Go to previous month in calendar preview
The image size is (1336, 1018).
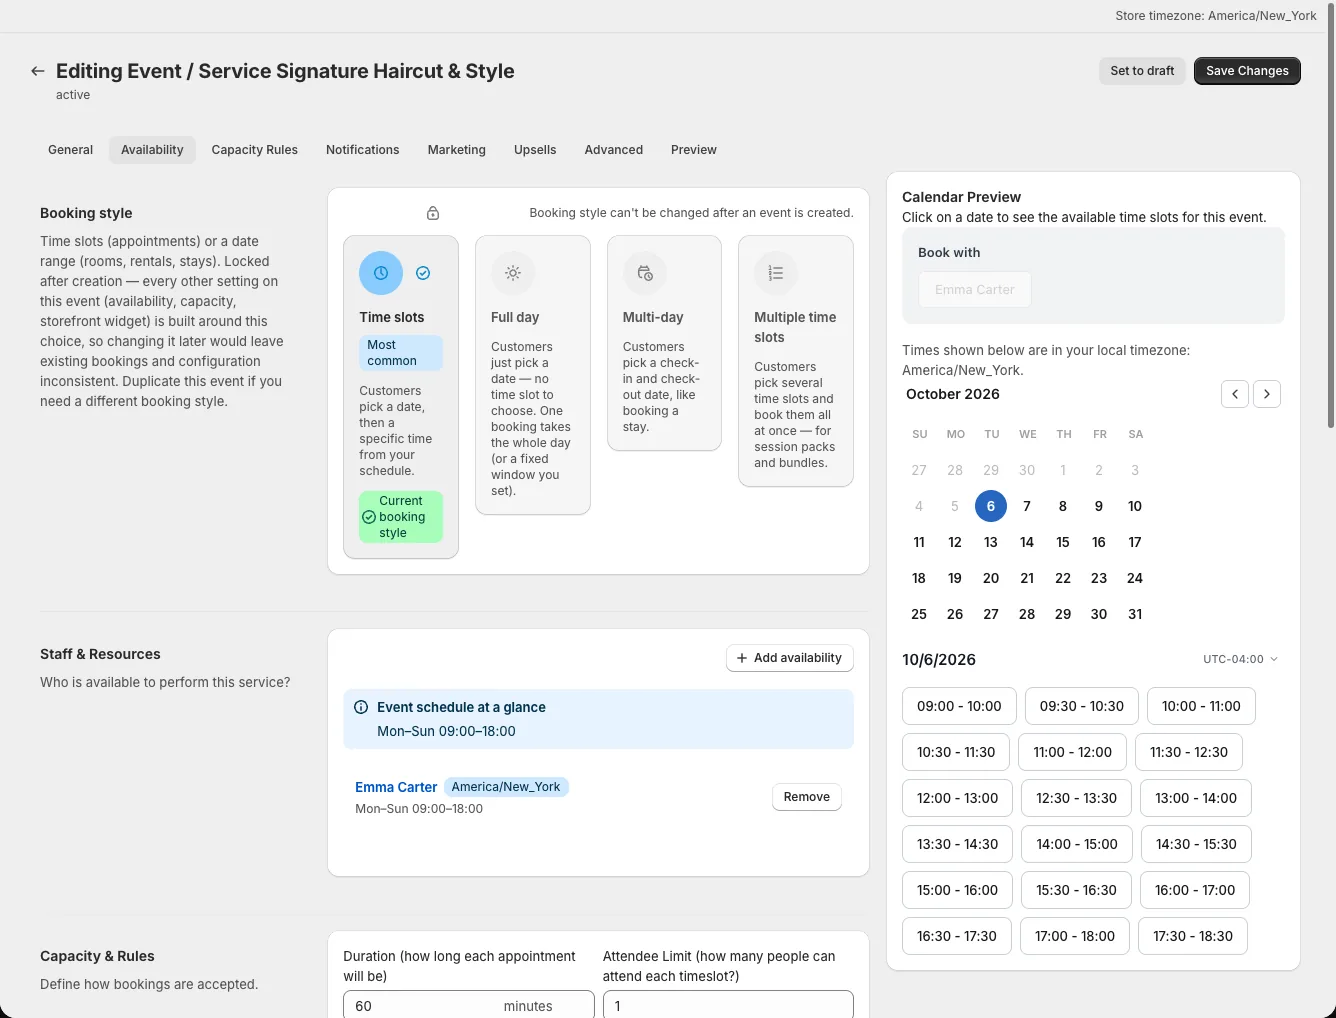click(1235, 394)
